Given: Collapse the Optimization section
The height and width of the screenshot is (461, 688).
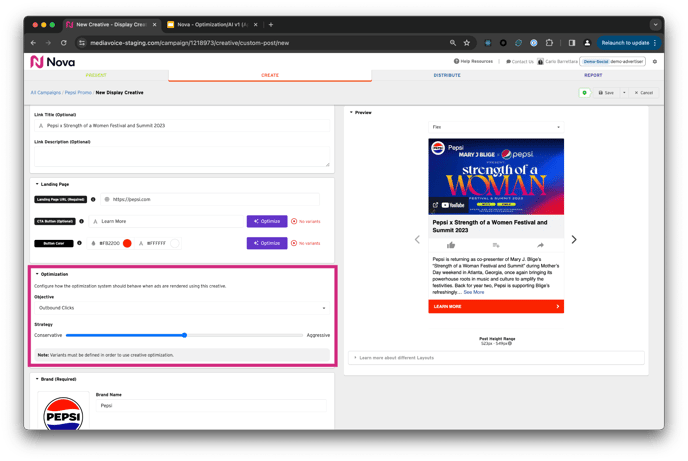Looking at the screenshot, I should 37,274.
